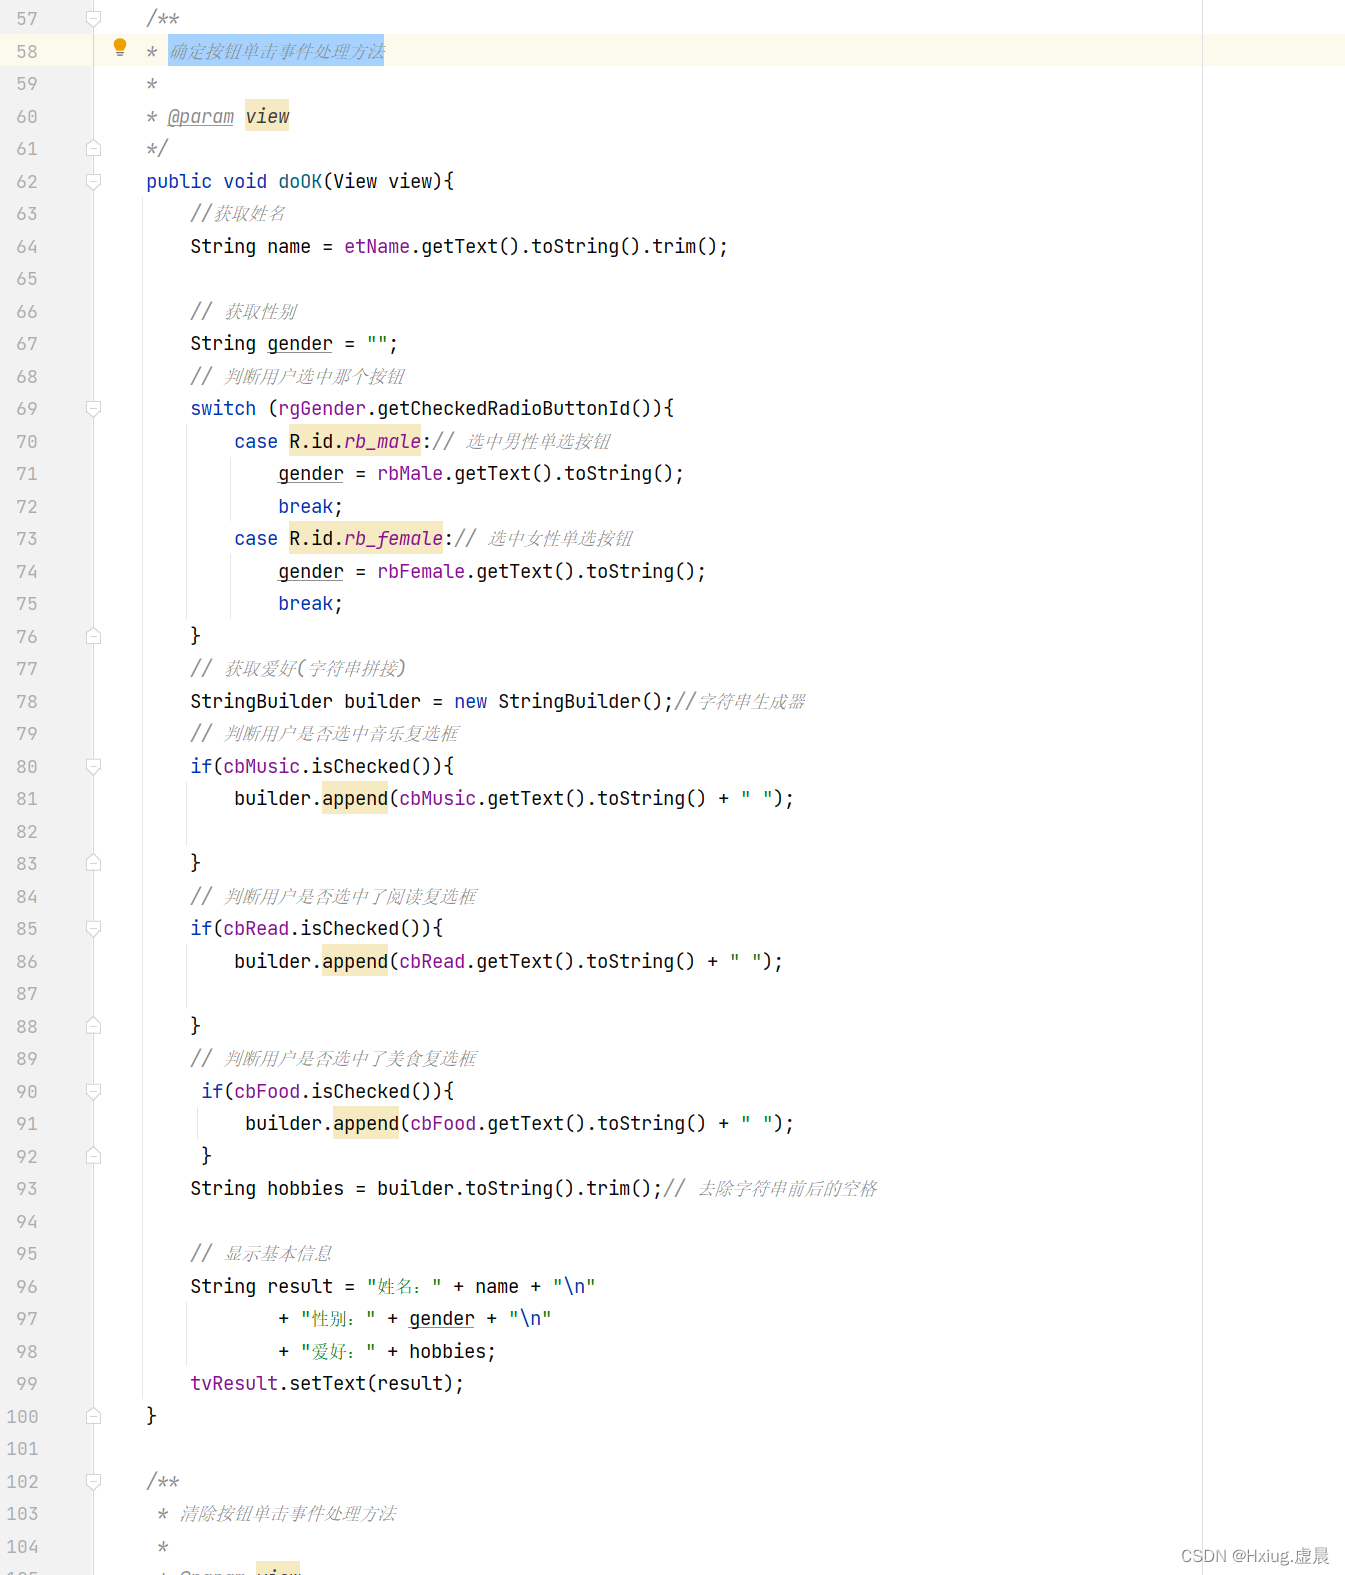1345x1575 pixels.
Task: Click the R.id.rb_male case constant
Action: (x=355, y=441)
